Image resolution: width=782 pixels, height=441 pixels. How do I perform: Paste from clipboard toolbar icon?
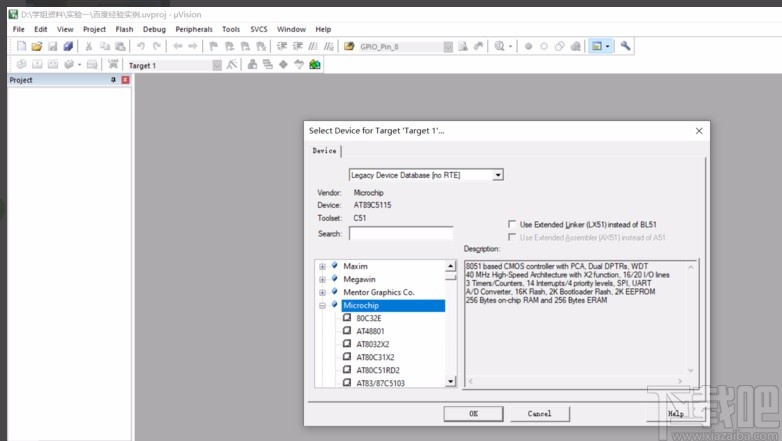[120, 46]
